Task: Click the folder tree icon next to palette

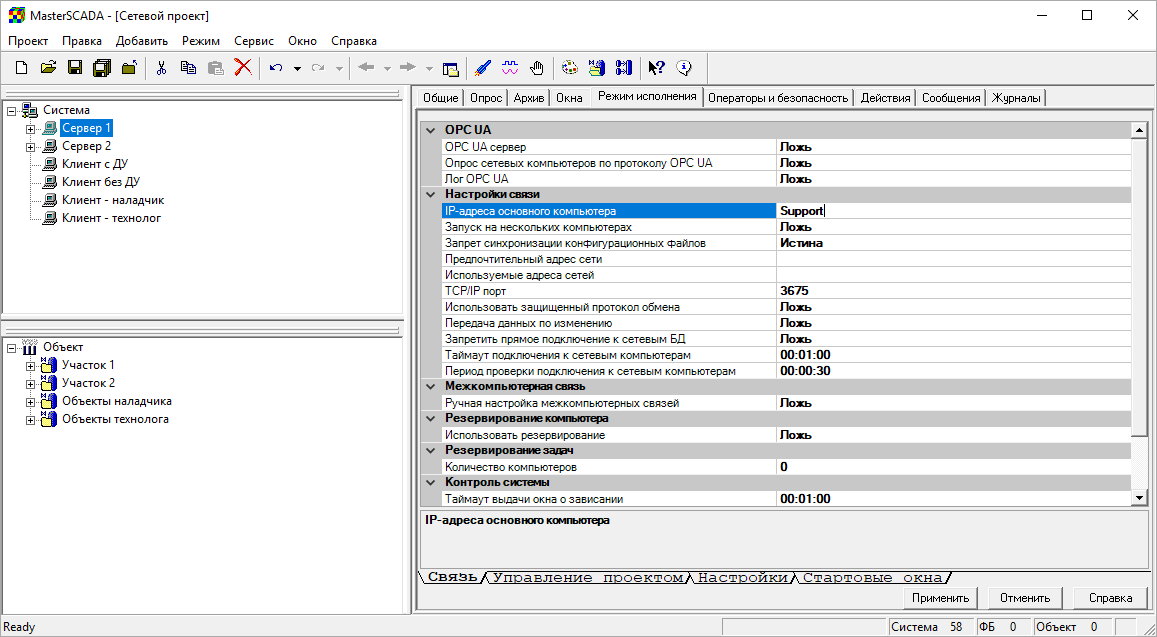Action: (596, 68)
